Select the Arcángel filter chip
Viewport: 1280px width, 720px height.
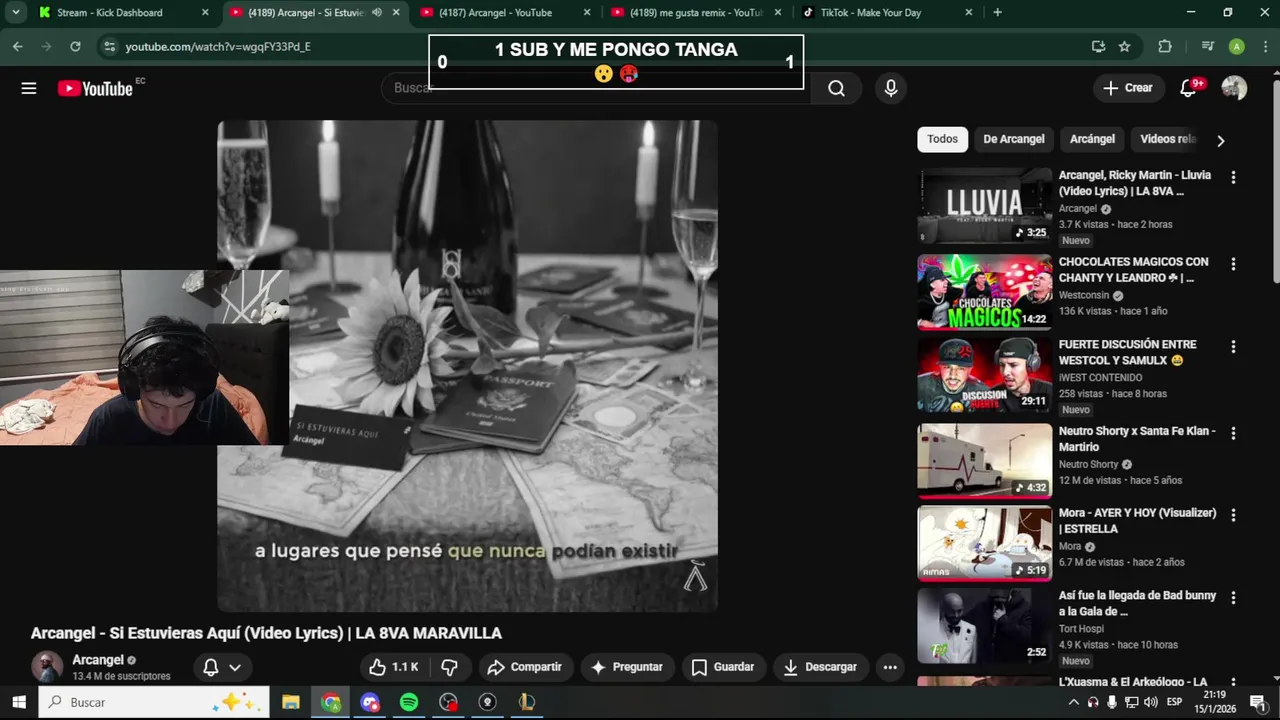click(x=1092, y=139)
